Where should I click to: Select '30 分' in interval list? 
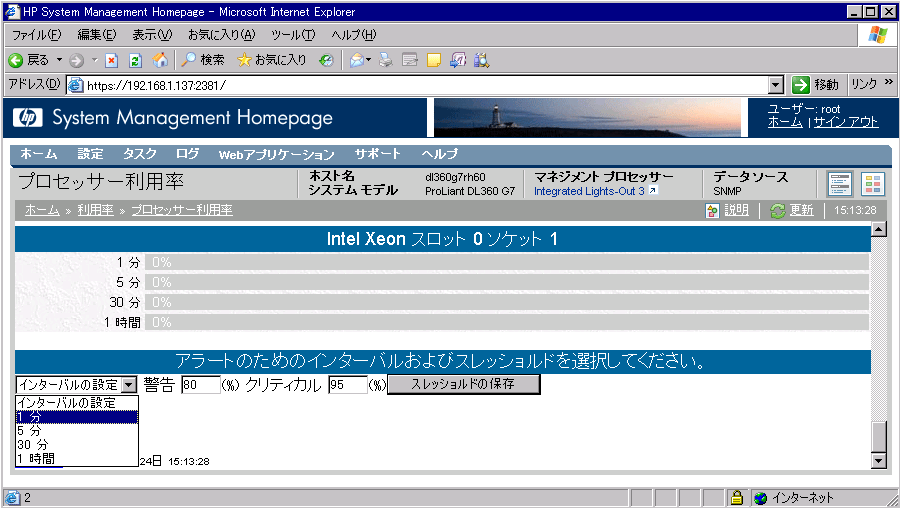[x=77, y=444]
